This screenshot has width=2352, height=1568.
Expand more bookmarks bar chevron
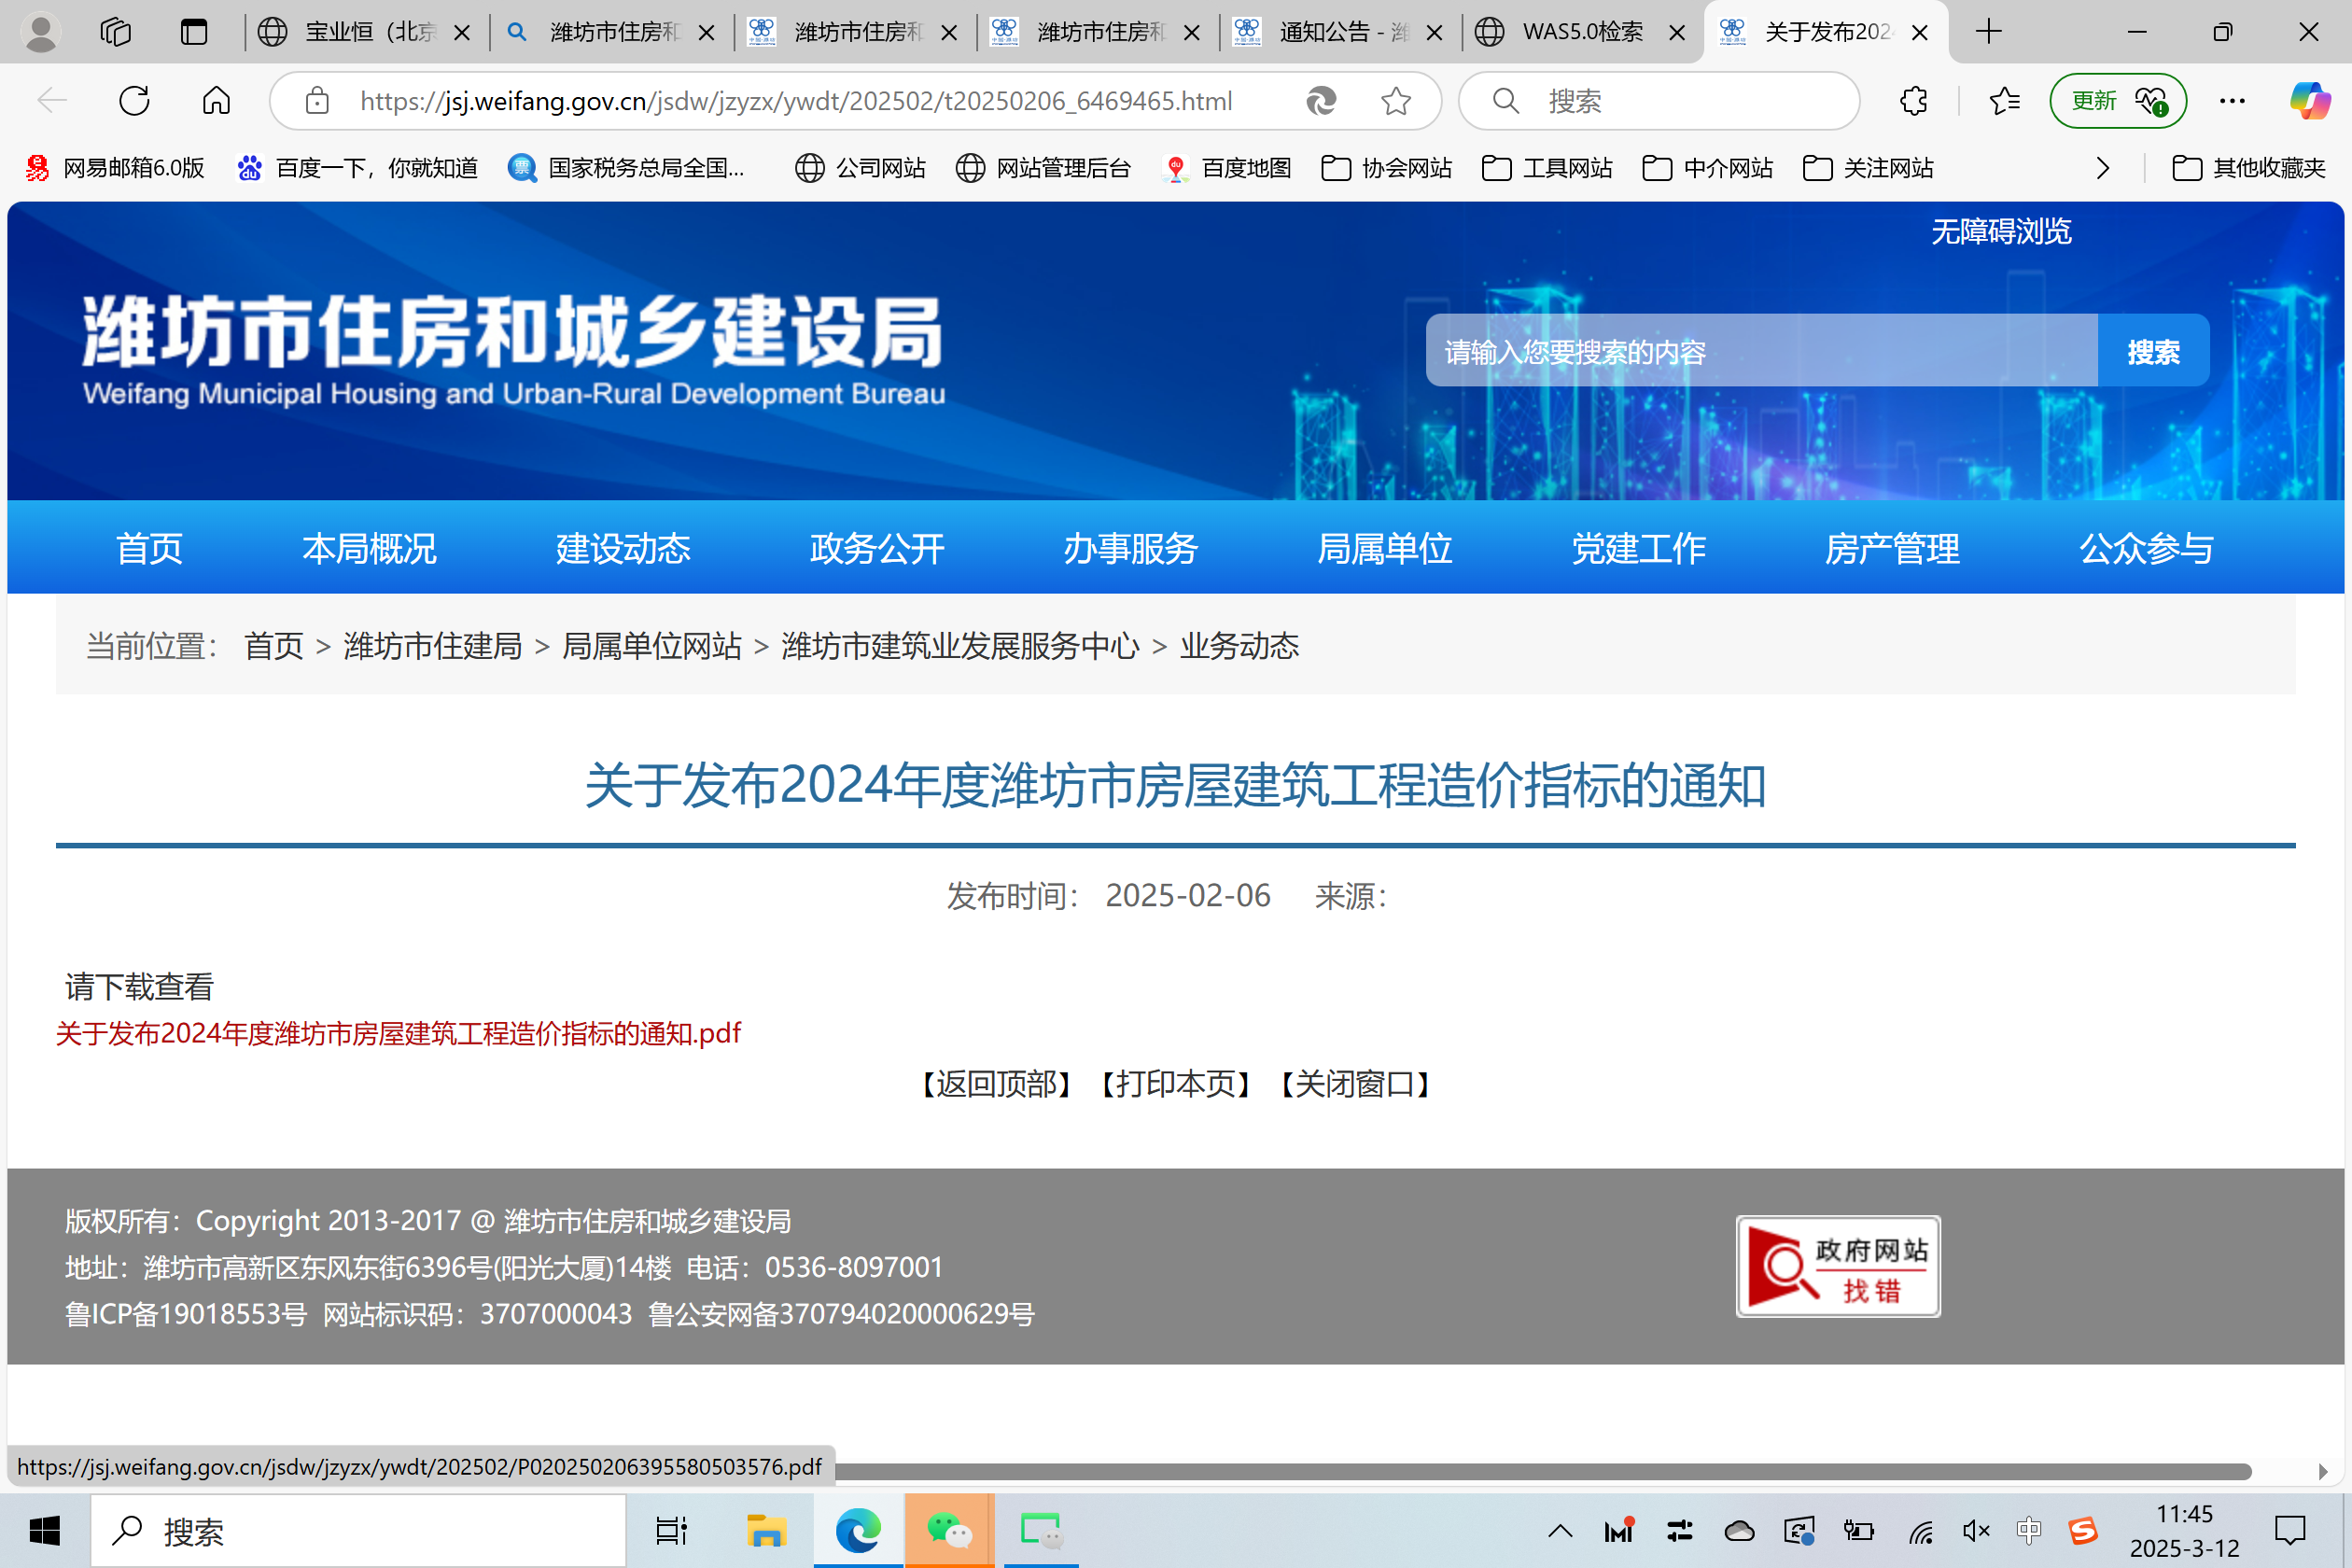tap(2102, 168)
